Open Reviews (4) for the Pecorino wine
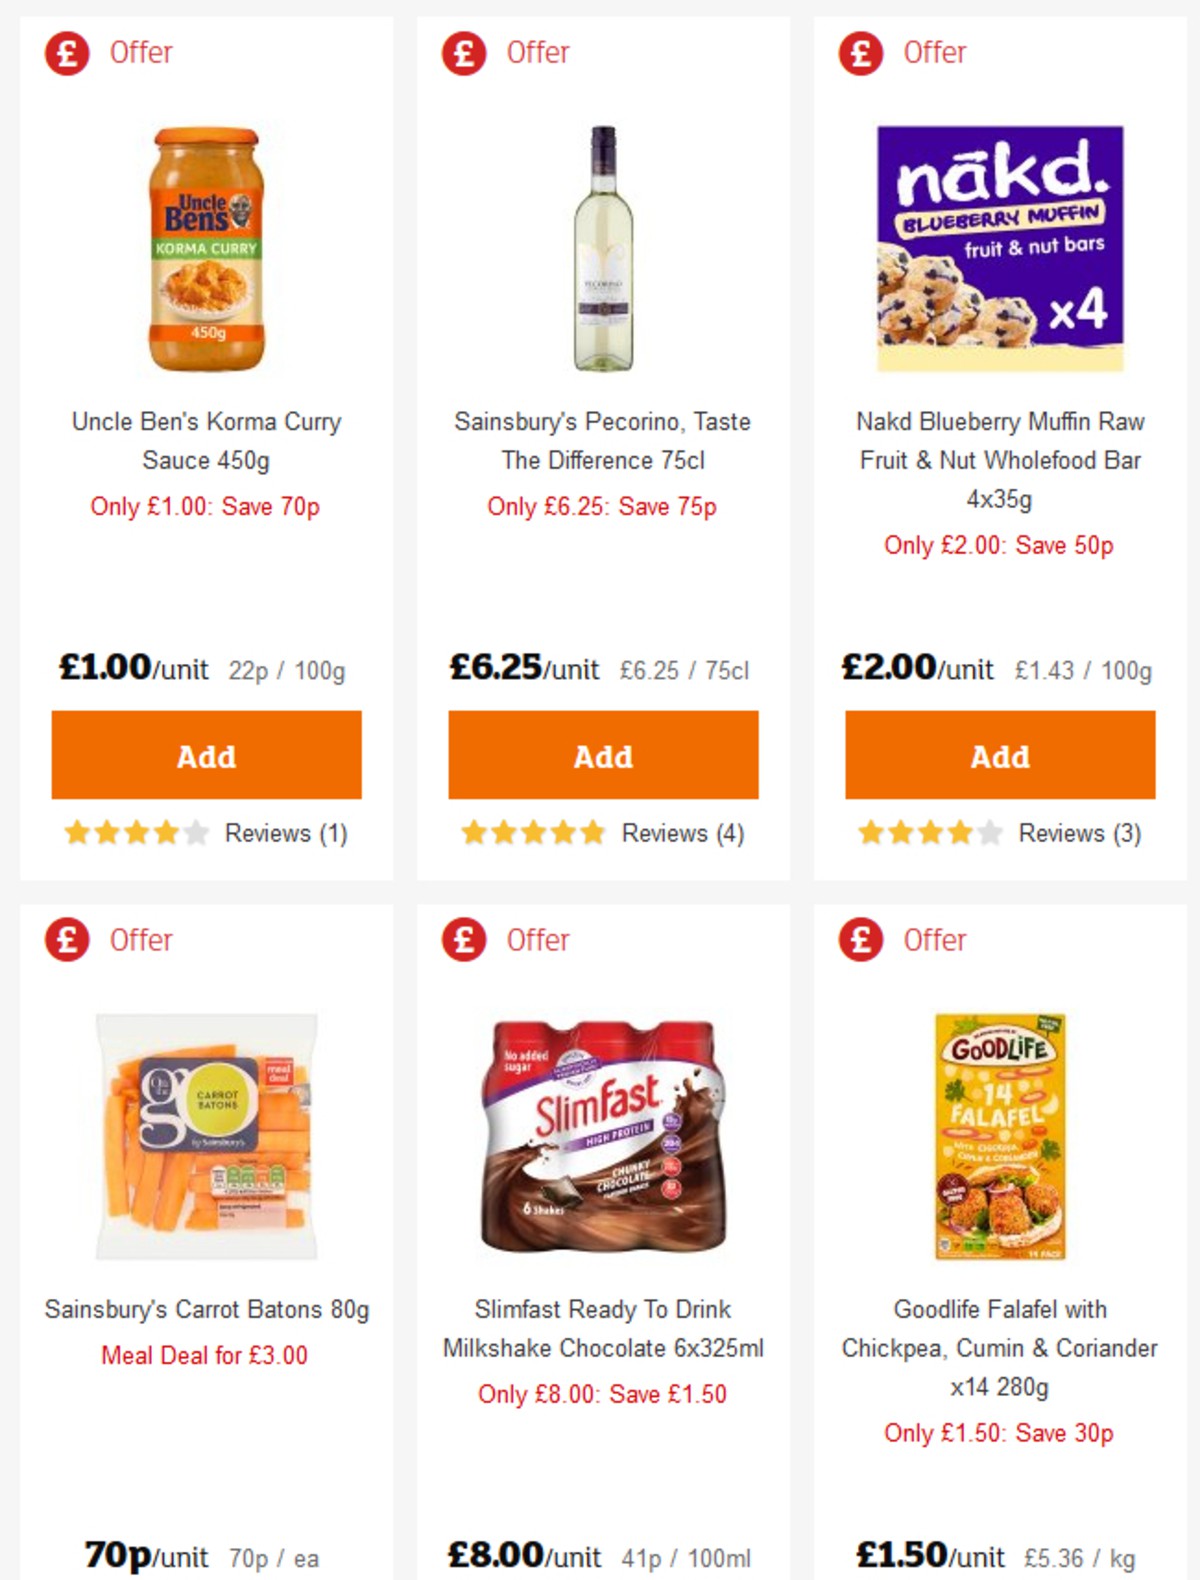 (683, 833)
